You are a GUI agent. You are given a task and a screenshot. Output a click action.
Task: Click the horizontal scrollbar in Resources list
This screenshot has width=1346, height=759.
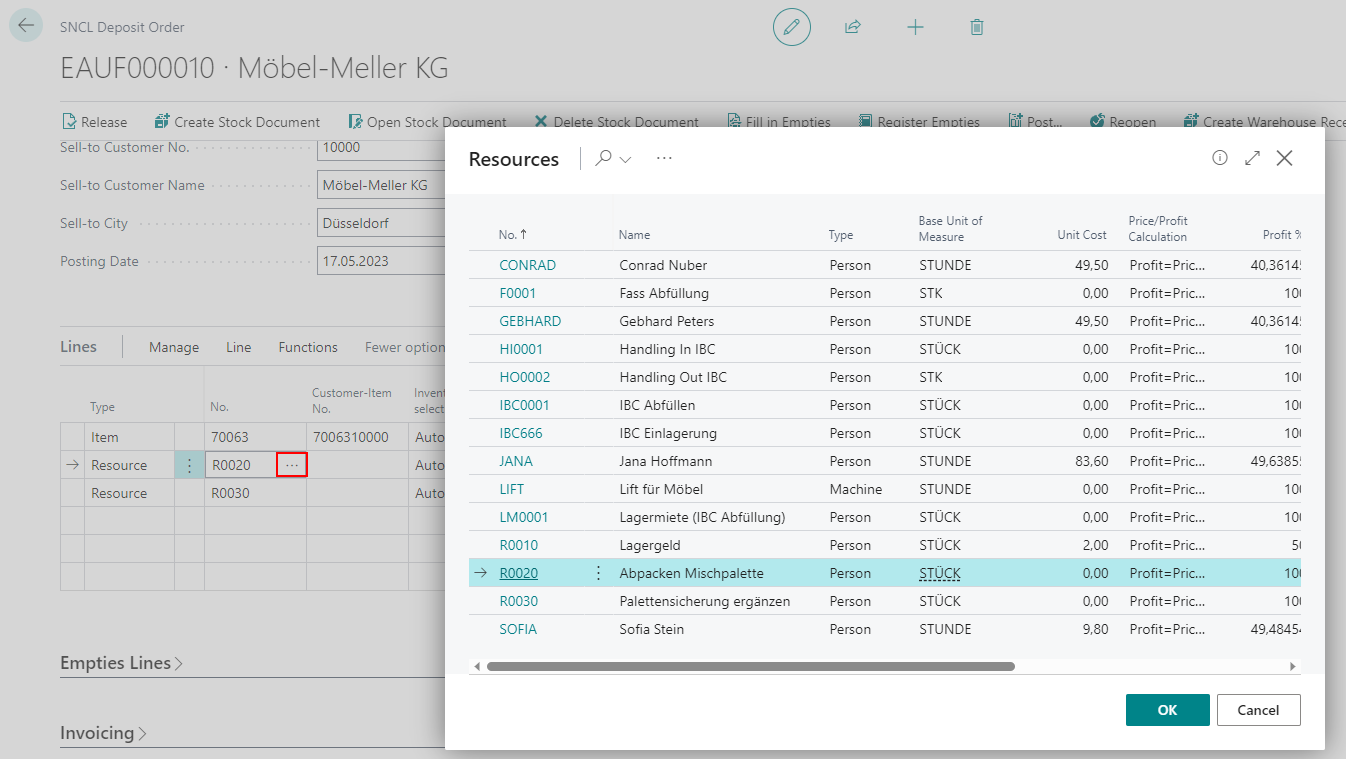750,666
